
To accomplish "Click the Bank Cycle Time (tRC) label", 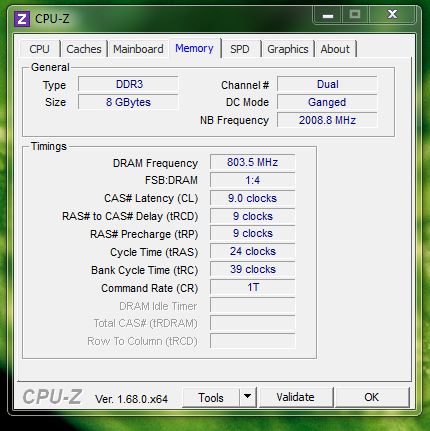I will point(145,270).
